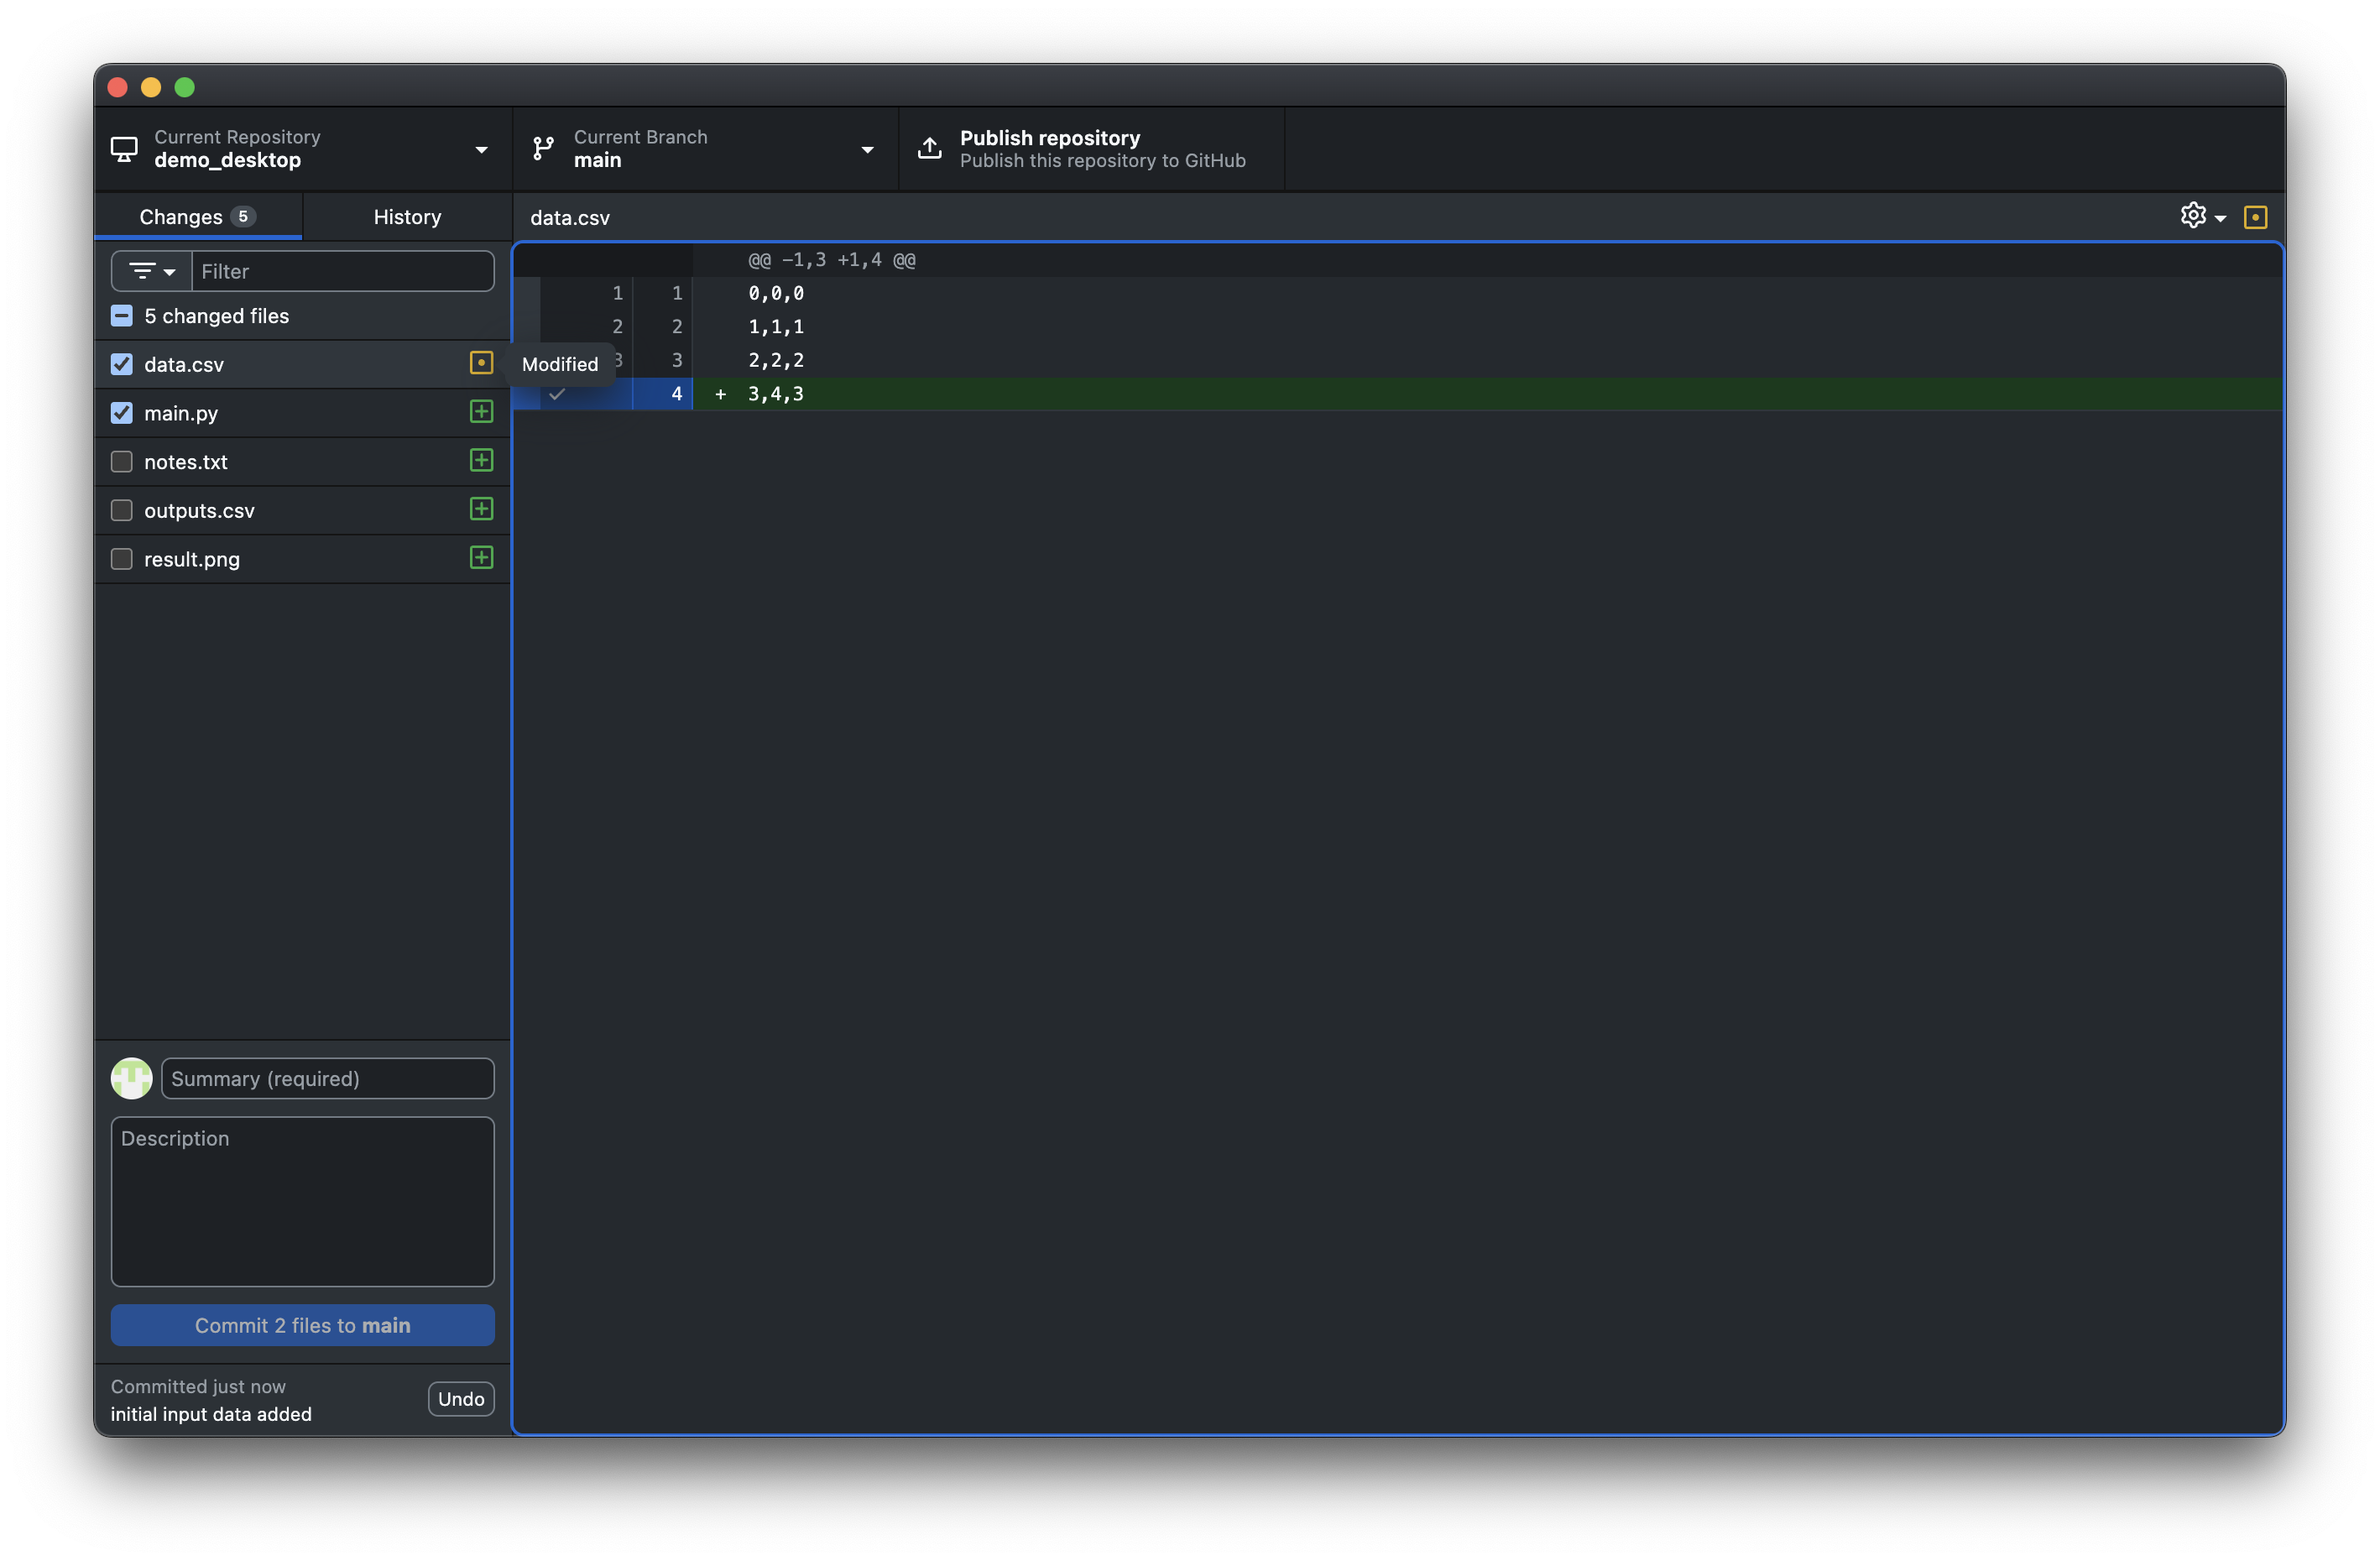Click the publish upload arrow icon
The width and height of the screenshot is (2380, 1561).
[x=930, y=148]
